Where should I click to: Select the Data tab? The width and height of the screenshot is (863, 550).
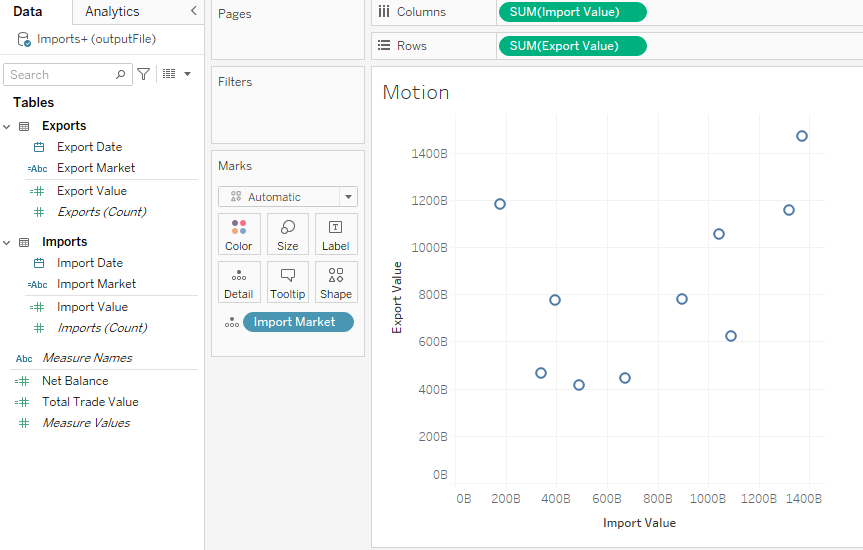click(27, 11)
